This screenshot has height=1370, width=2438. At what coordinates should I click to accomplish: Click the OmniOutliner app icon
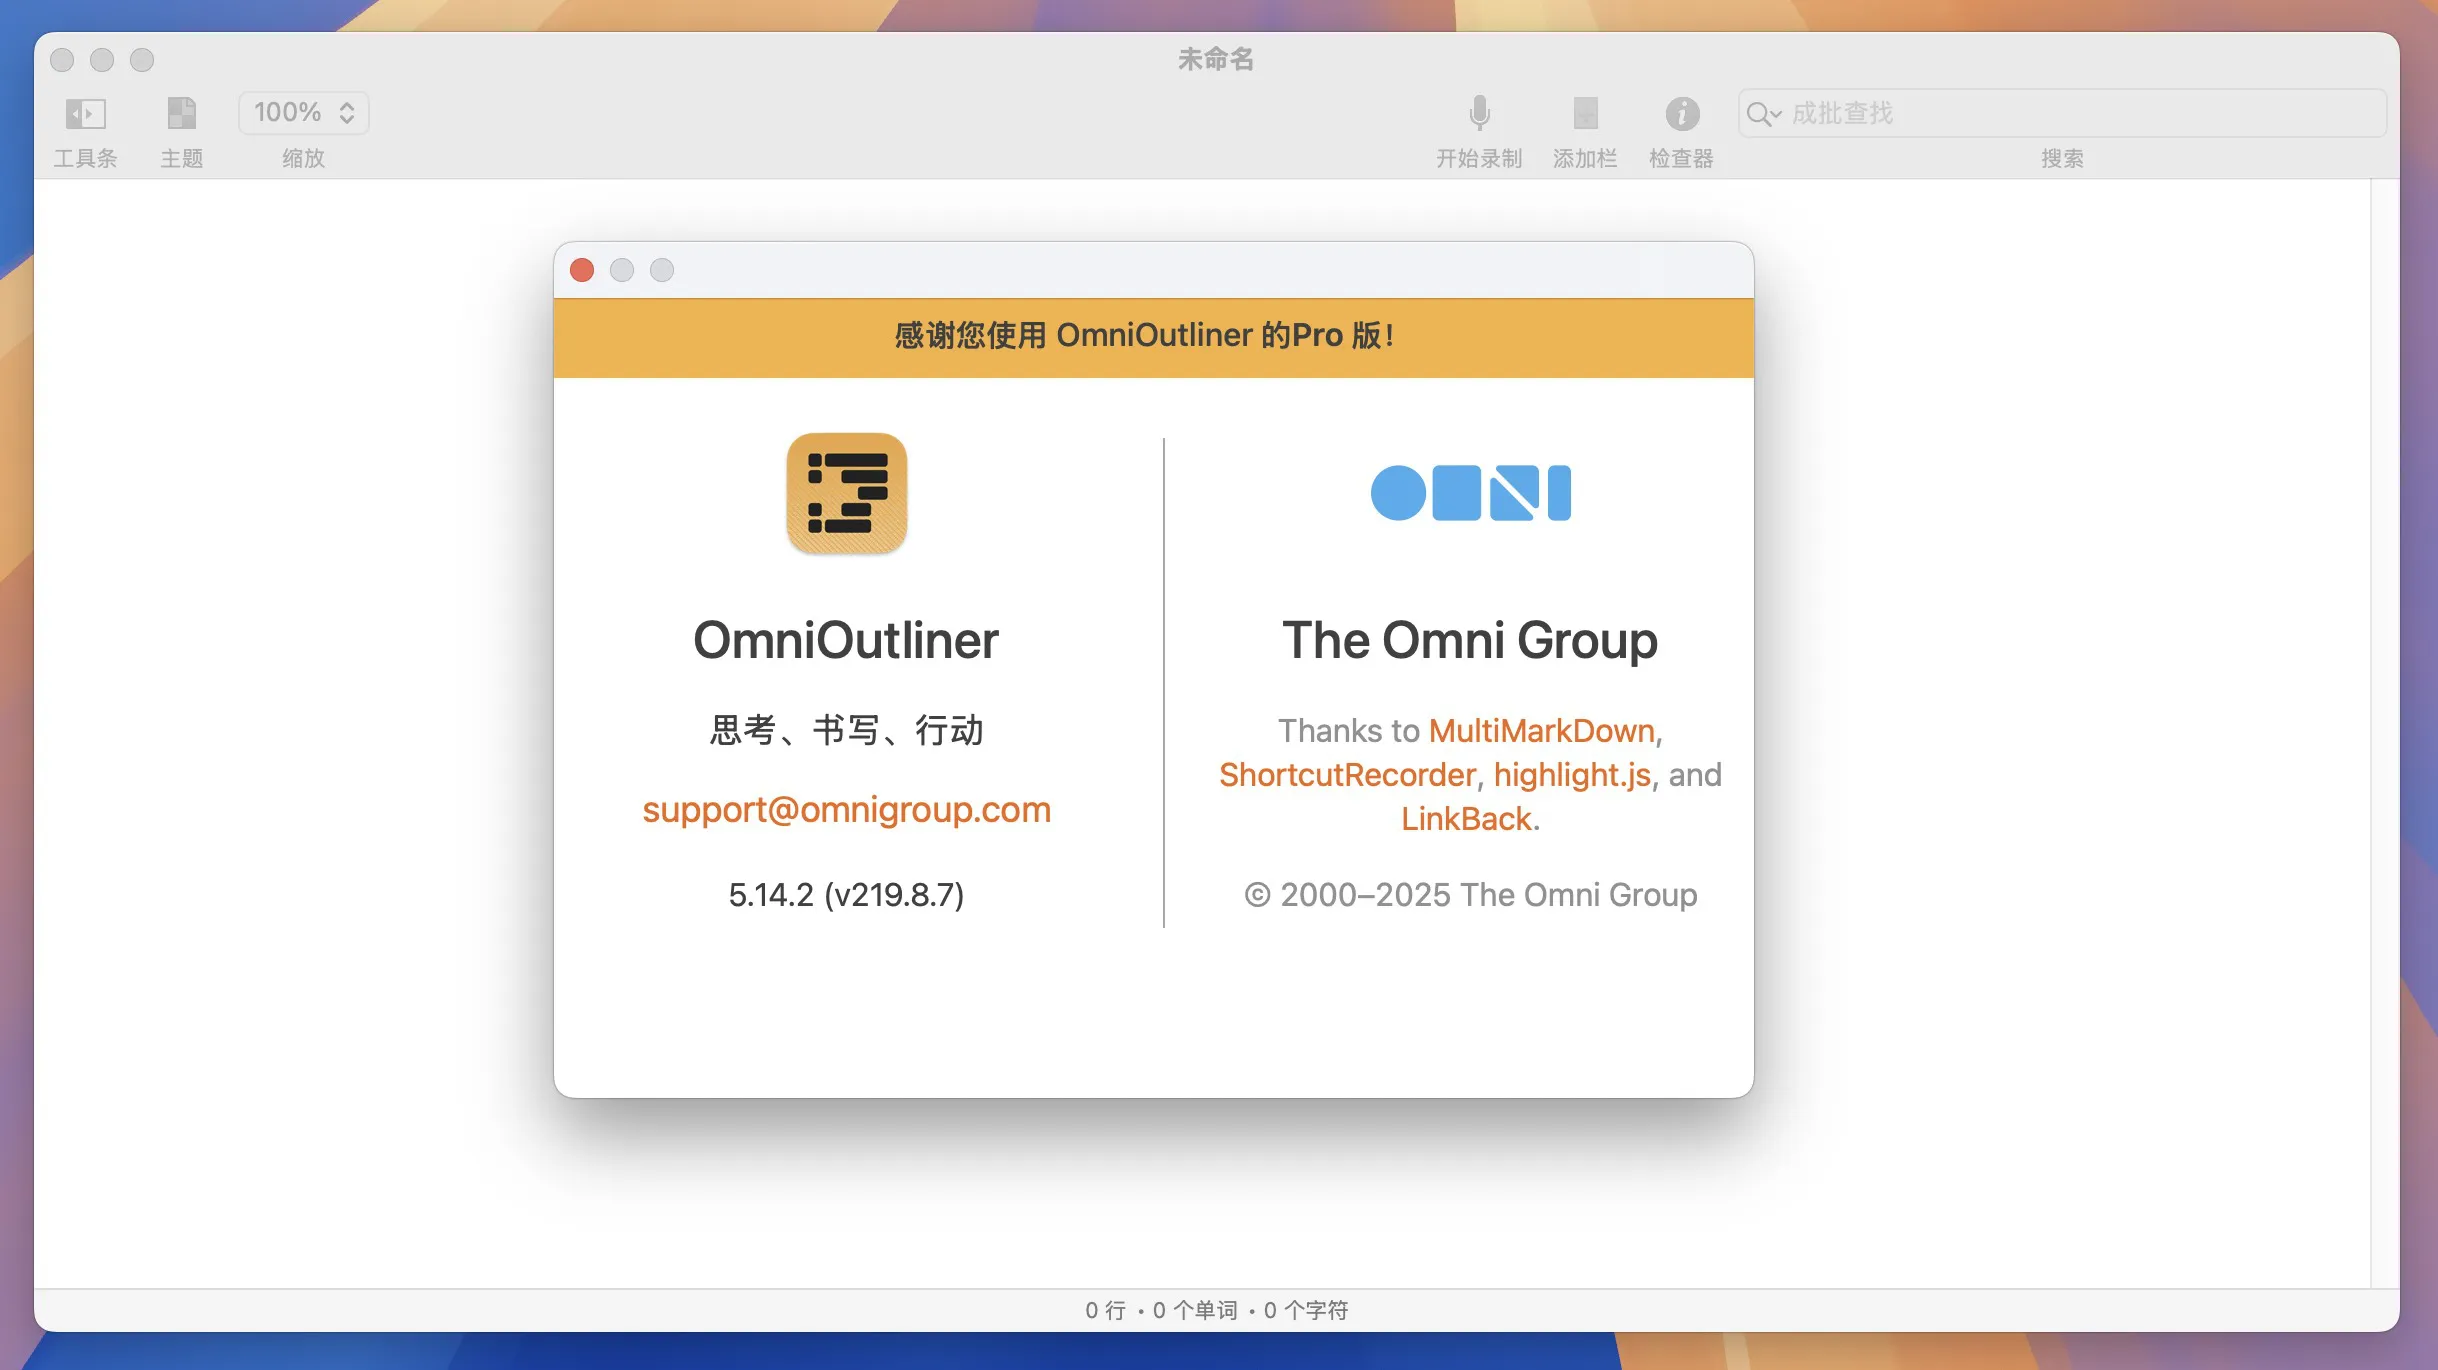(x=846, y=493)
